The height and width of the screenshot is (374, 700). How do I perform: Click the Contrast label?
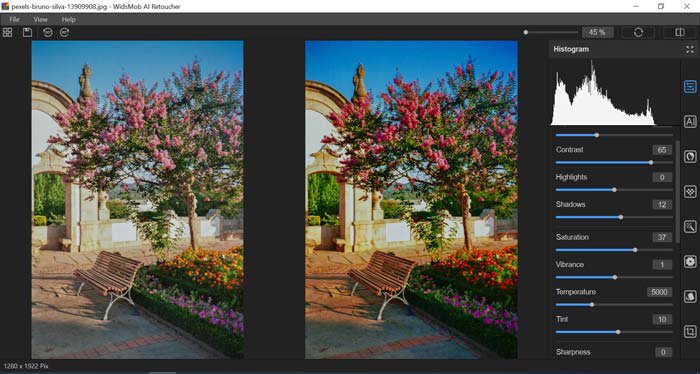pos(569,150)
